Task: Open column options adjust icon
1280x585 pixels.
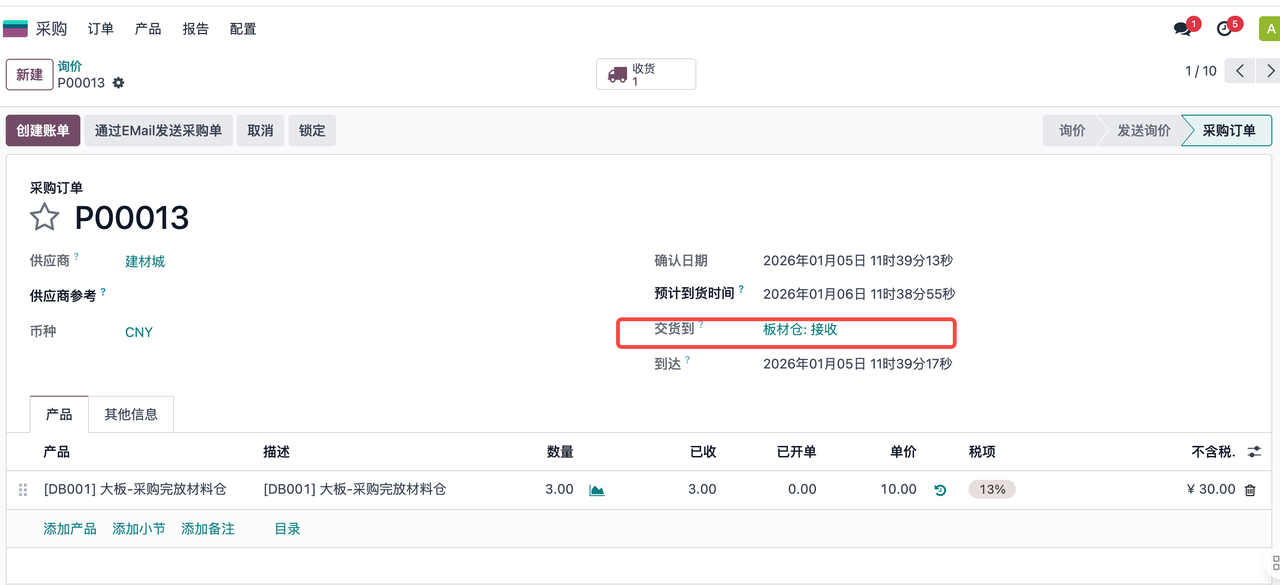Action: click(x=1255, y=452)
